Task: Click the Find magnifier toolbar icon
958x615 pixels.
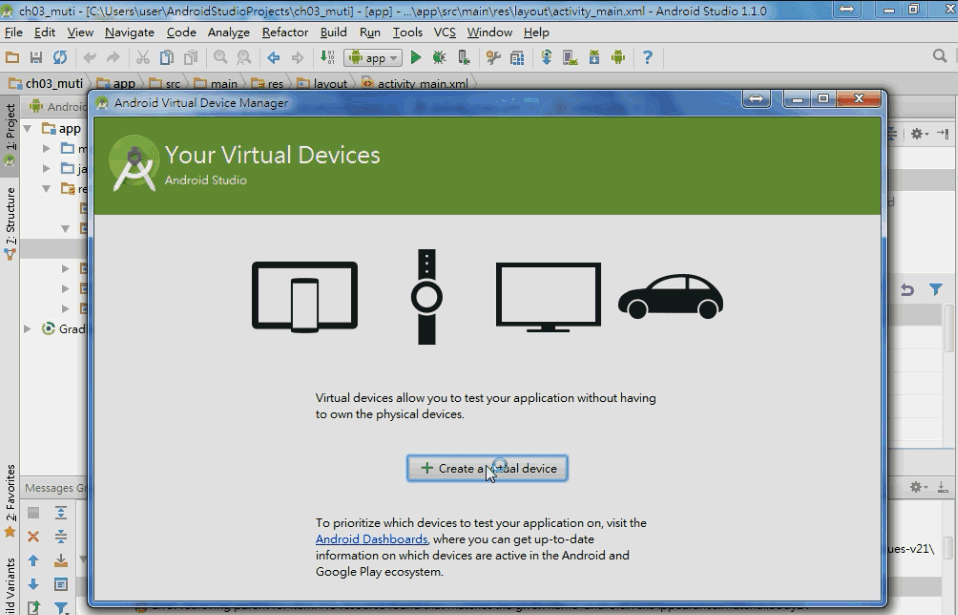Action: (x=220, y=57)
